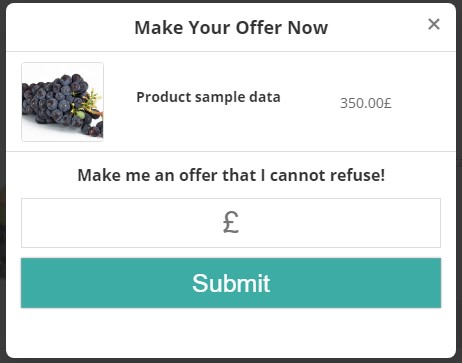Click the word 'refuse!' in the prompt
The height and width of the screenshot is (363, 462).
tap(360, 175)
